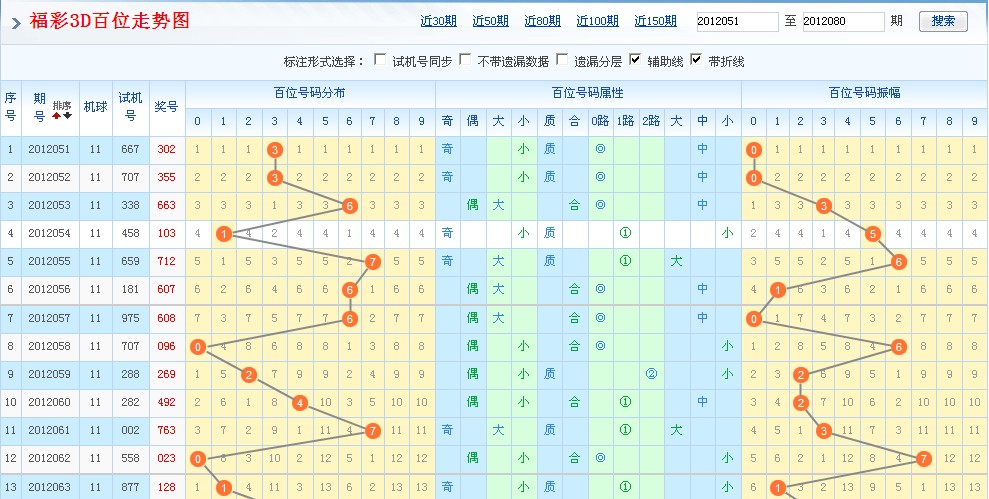Open the 近50期 trend link
This screenshot has height=499, width=989.
point(490,21)
